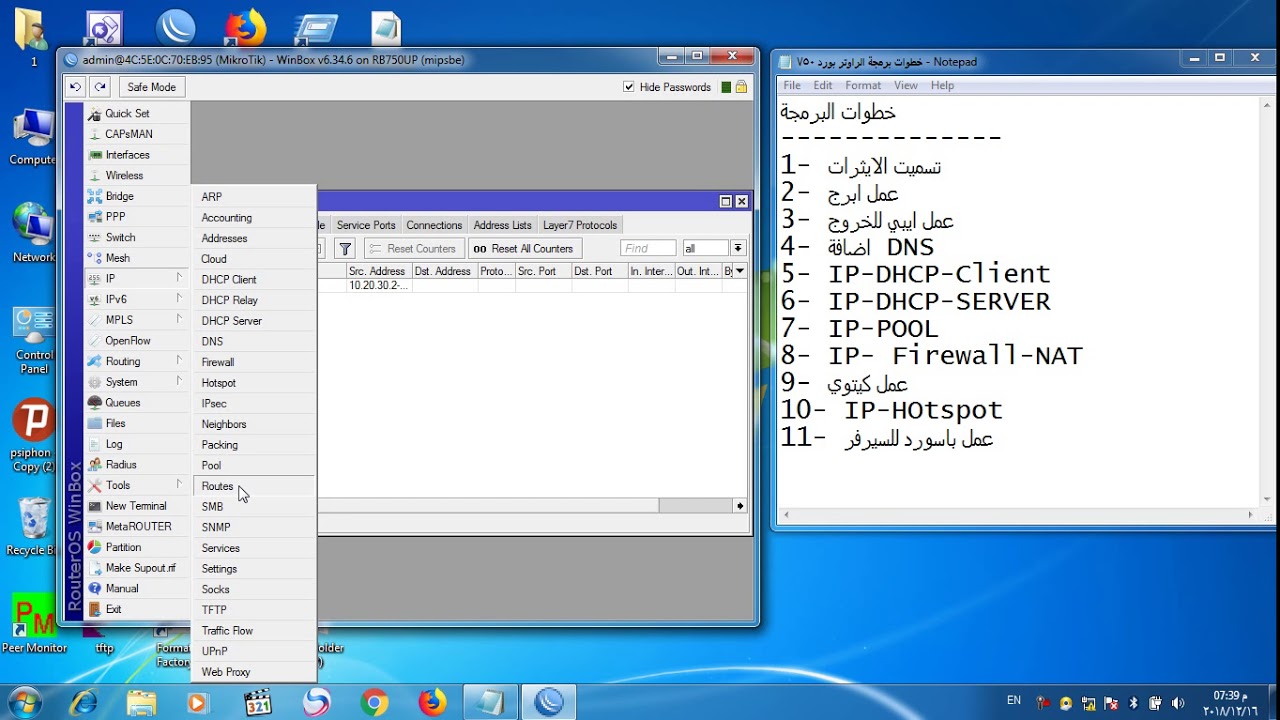Click the Redo arrow in WinBox toolbar
The height and width of the screenshot is (720, 1280).
point(100,87)
